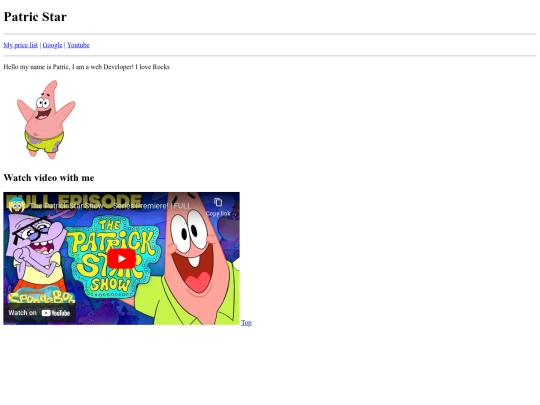This screenshot has width=540, height=405.
Task: Open the "My price list" link
Action: 21,45
